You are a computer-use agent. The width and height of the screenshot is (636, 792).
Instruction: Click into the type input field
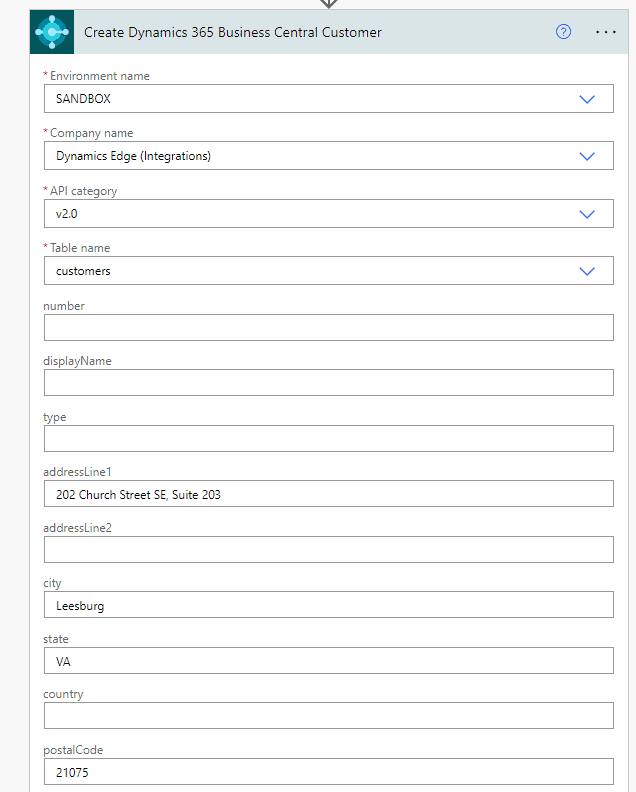click(x=329, y=438)
